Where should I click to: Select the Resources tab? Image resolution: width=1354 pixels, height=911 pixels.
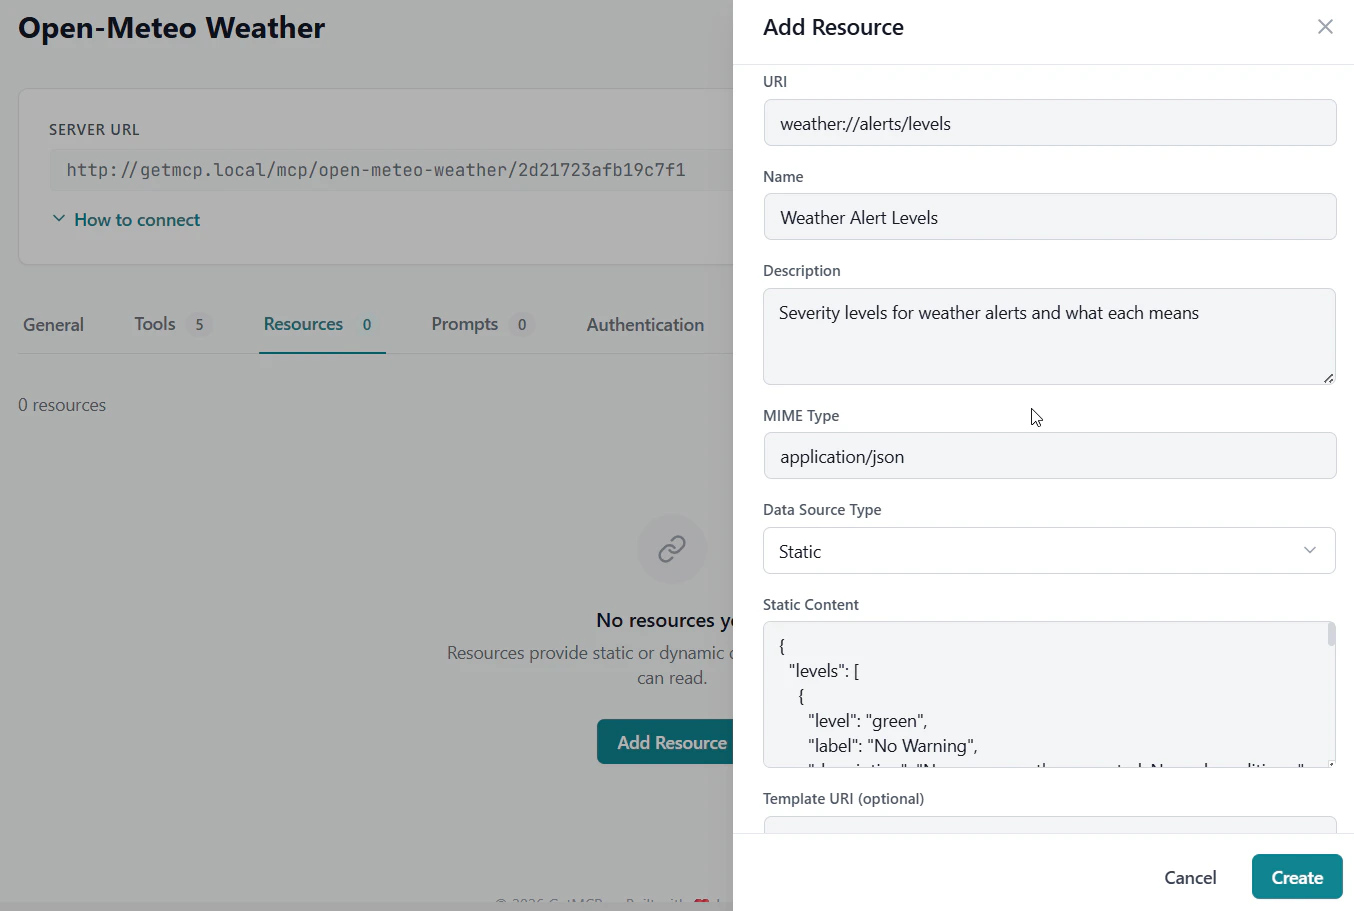pyautogui.click(x=321, y=324)
